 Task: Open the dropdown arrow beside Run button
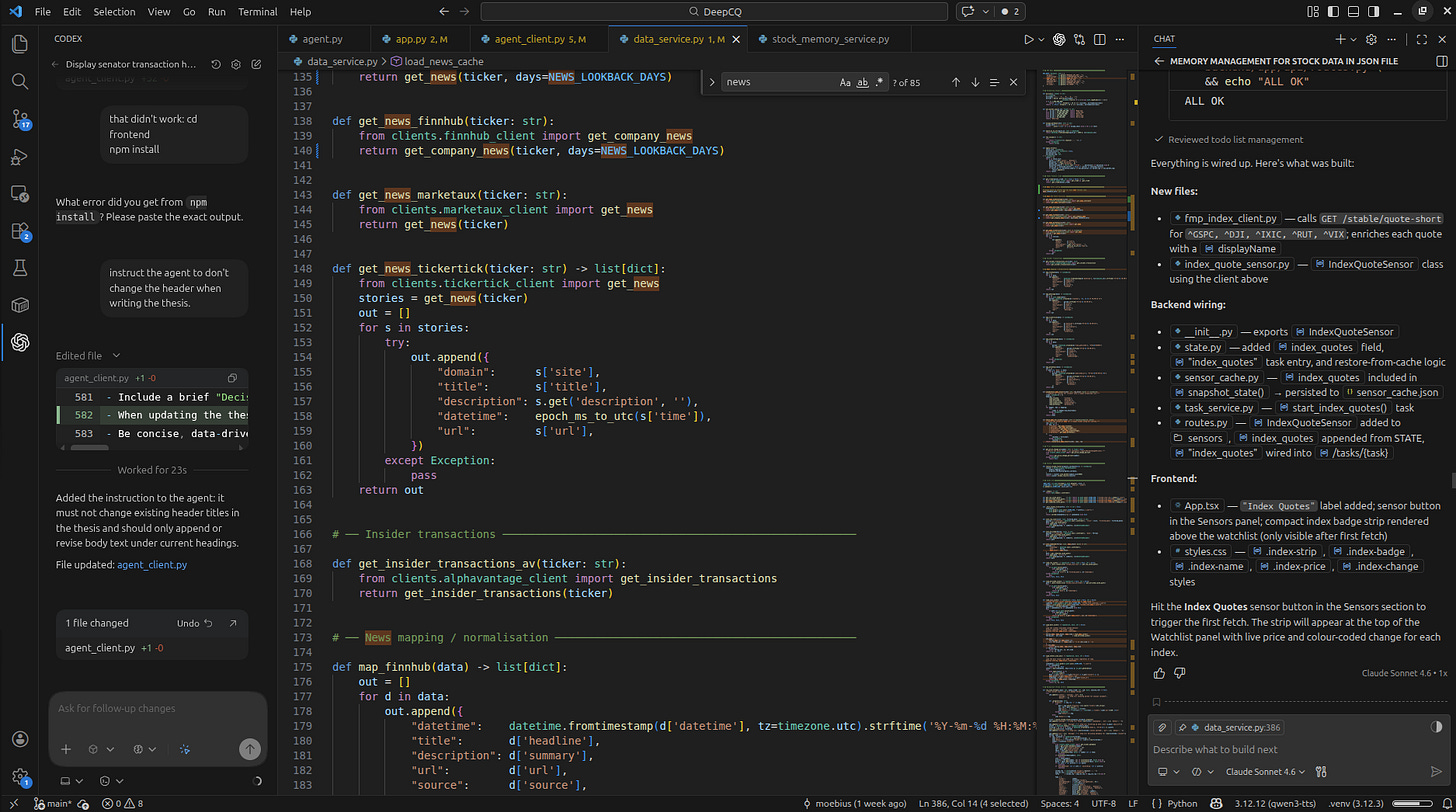(1042, 40)
